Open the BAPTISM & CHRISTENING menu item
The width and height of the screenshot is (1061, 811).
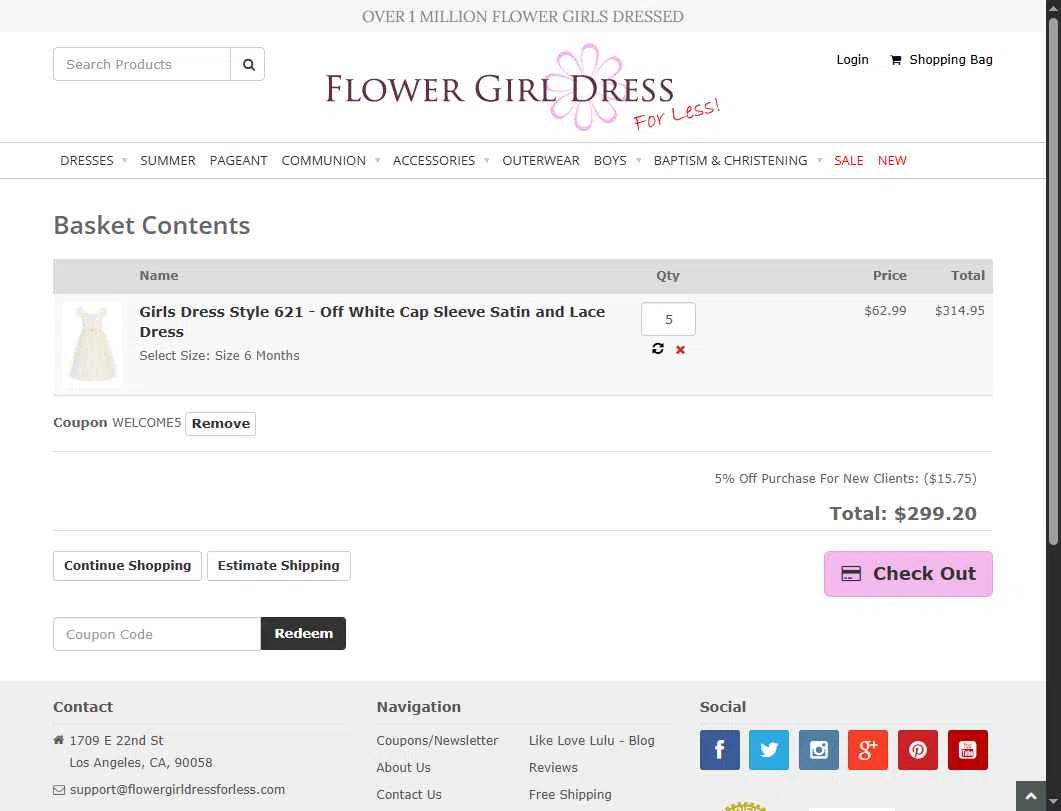tap(730, 161)
